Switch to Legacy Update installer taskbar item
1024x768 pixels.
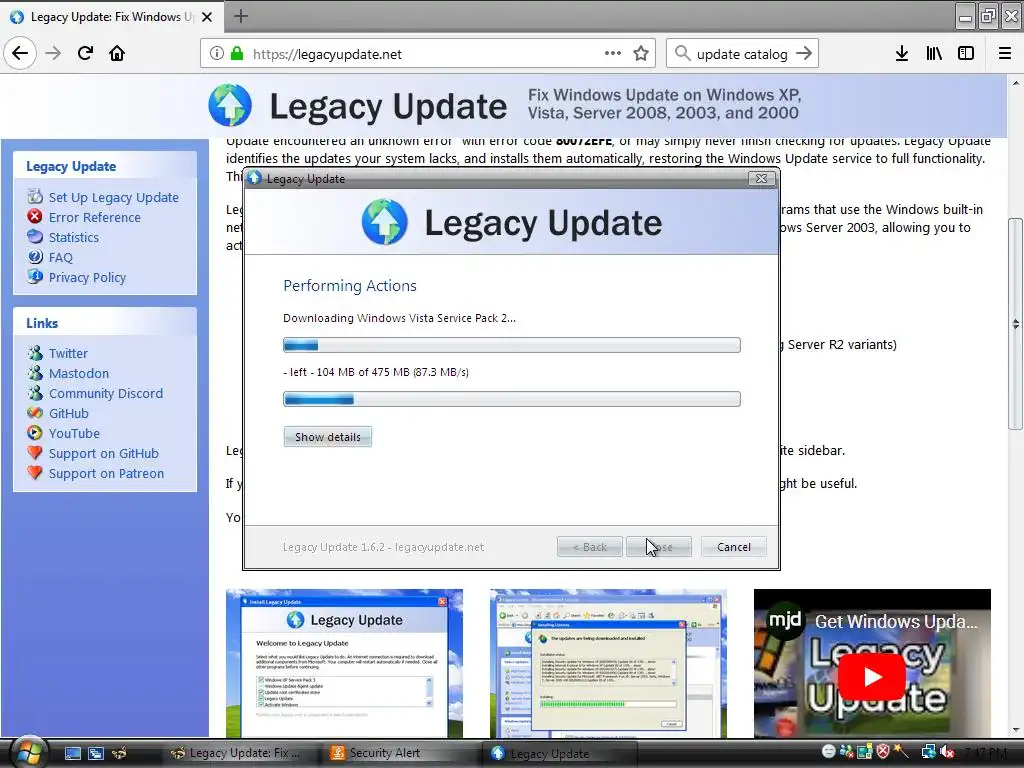560,753
